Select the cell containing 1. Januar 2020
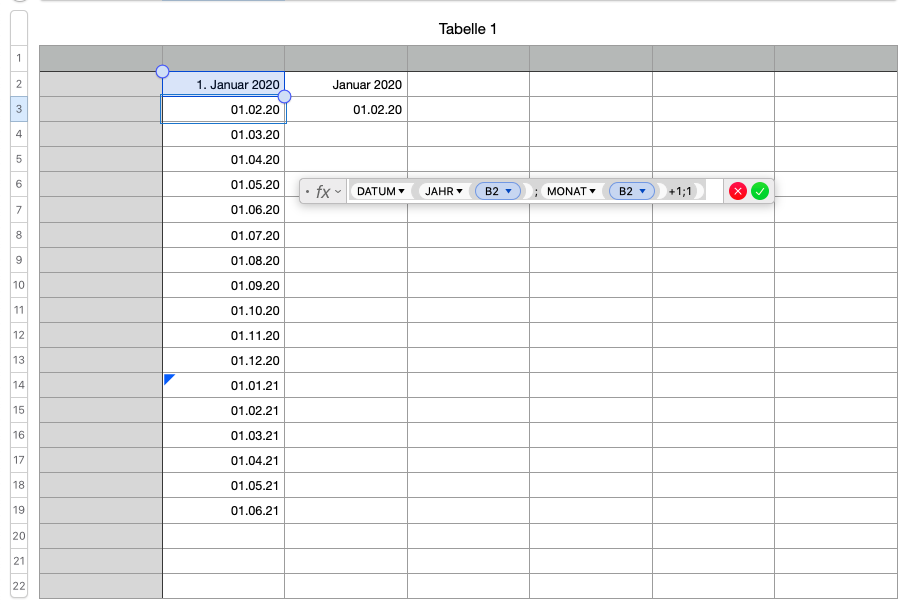Image resolution: width=904 pixels, height=606 pixels. (x=224, y=84)
